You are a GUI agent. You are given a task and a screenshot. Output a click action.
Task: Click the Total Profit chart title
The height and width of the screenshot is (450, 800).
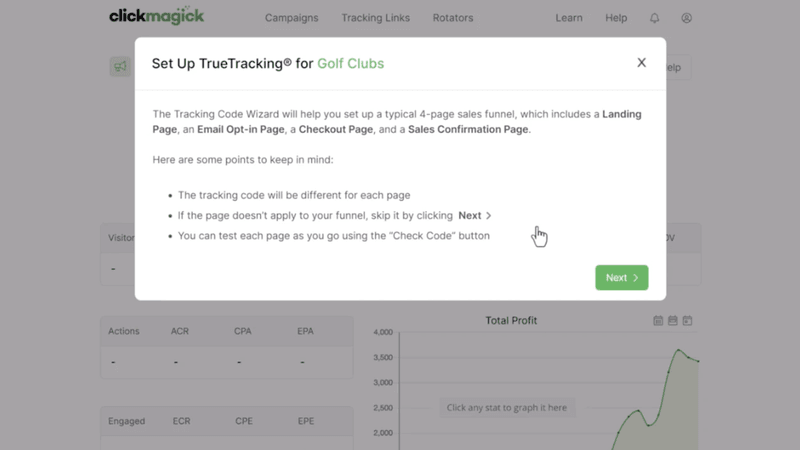point(511,321)
